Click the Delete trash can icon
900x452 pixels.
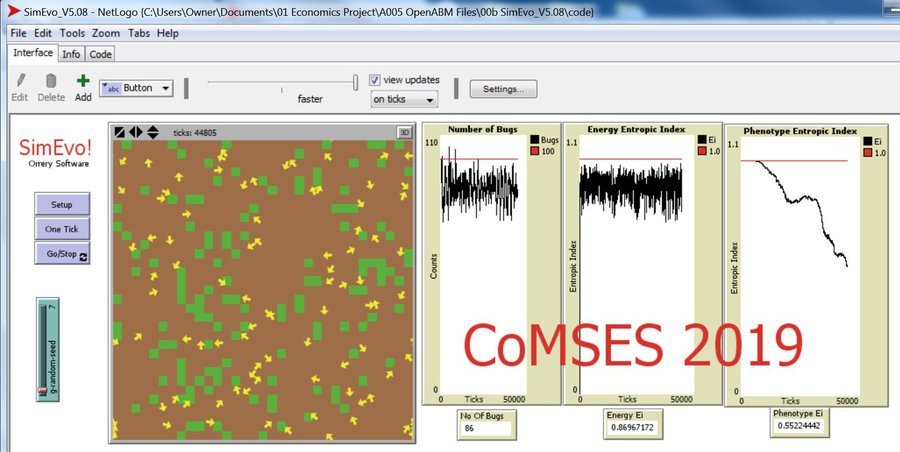(51, 81)
